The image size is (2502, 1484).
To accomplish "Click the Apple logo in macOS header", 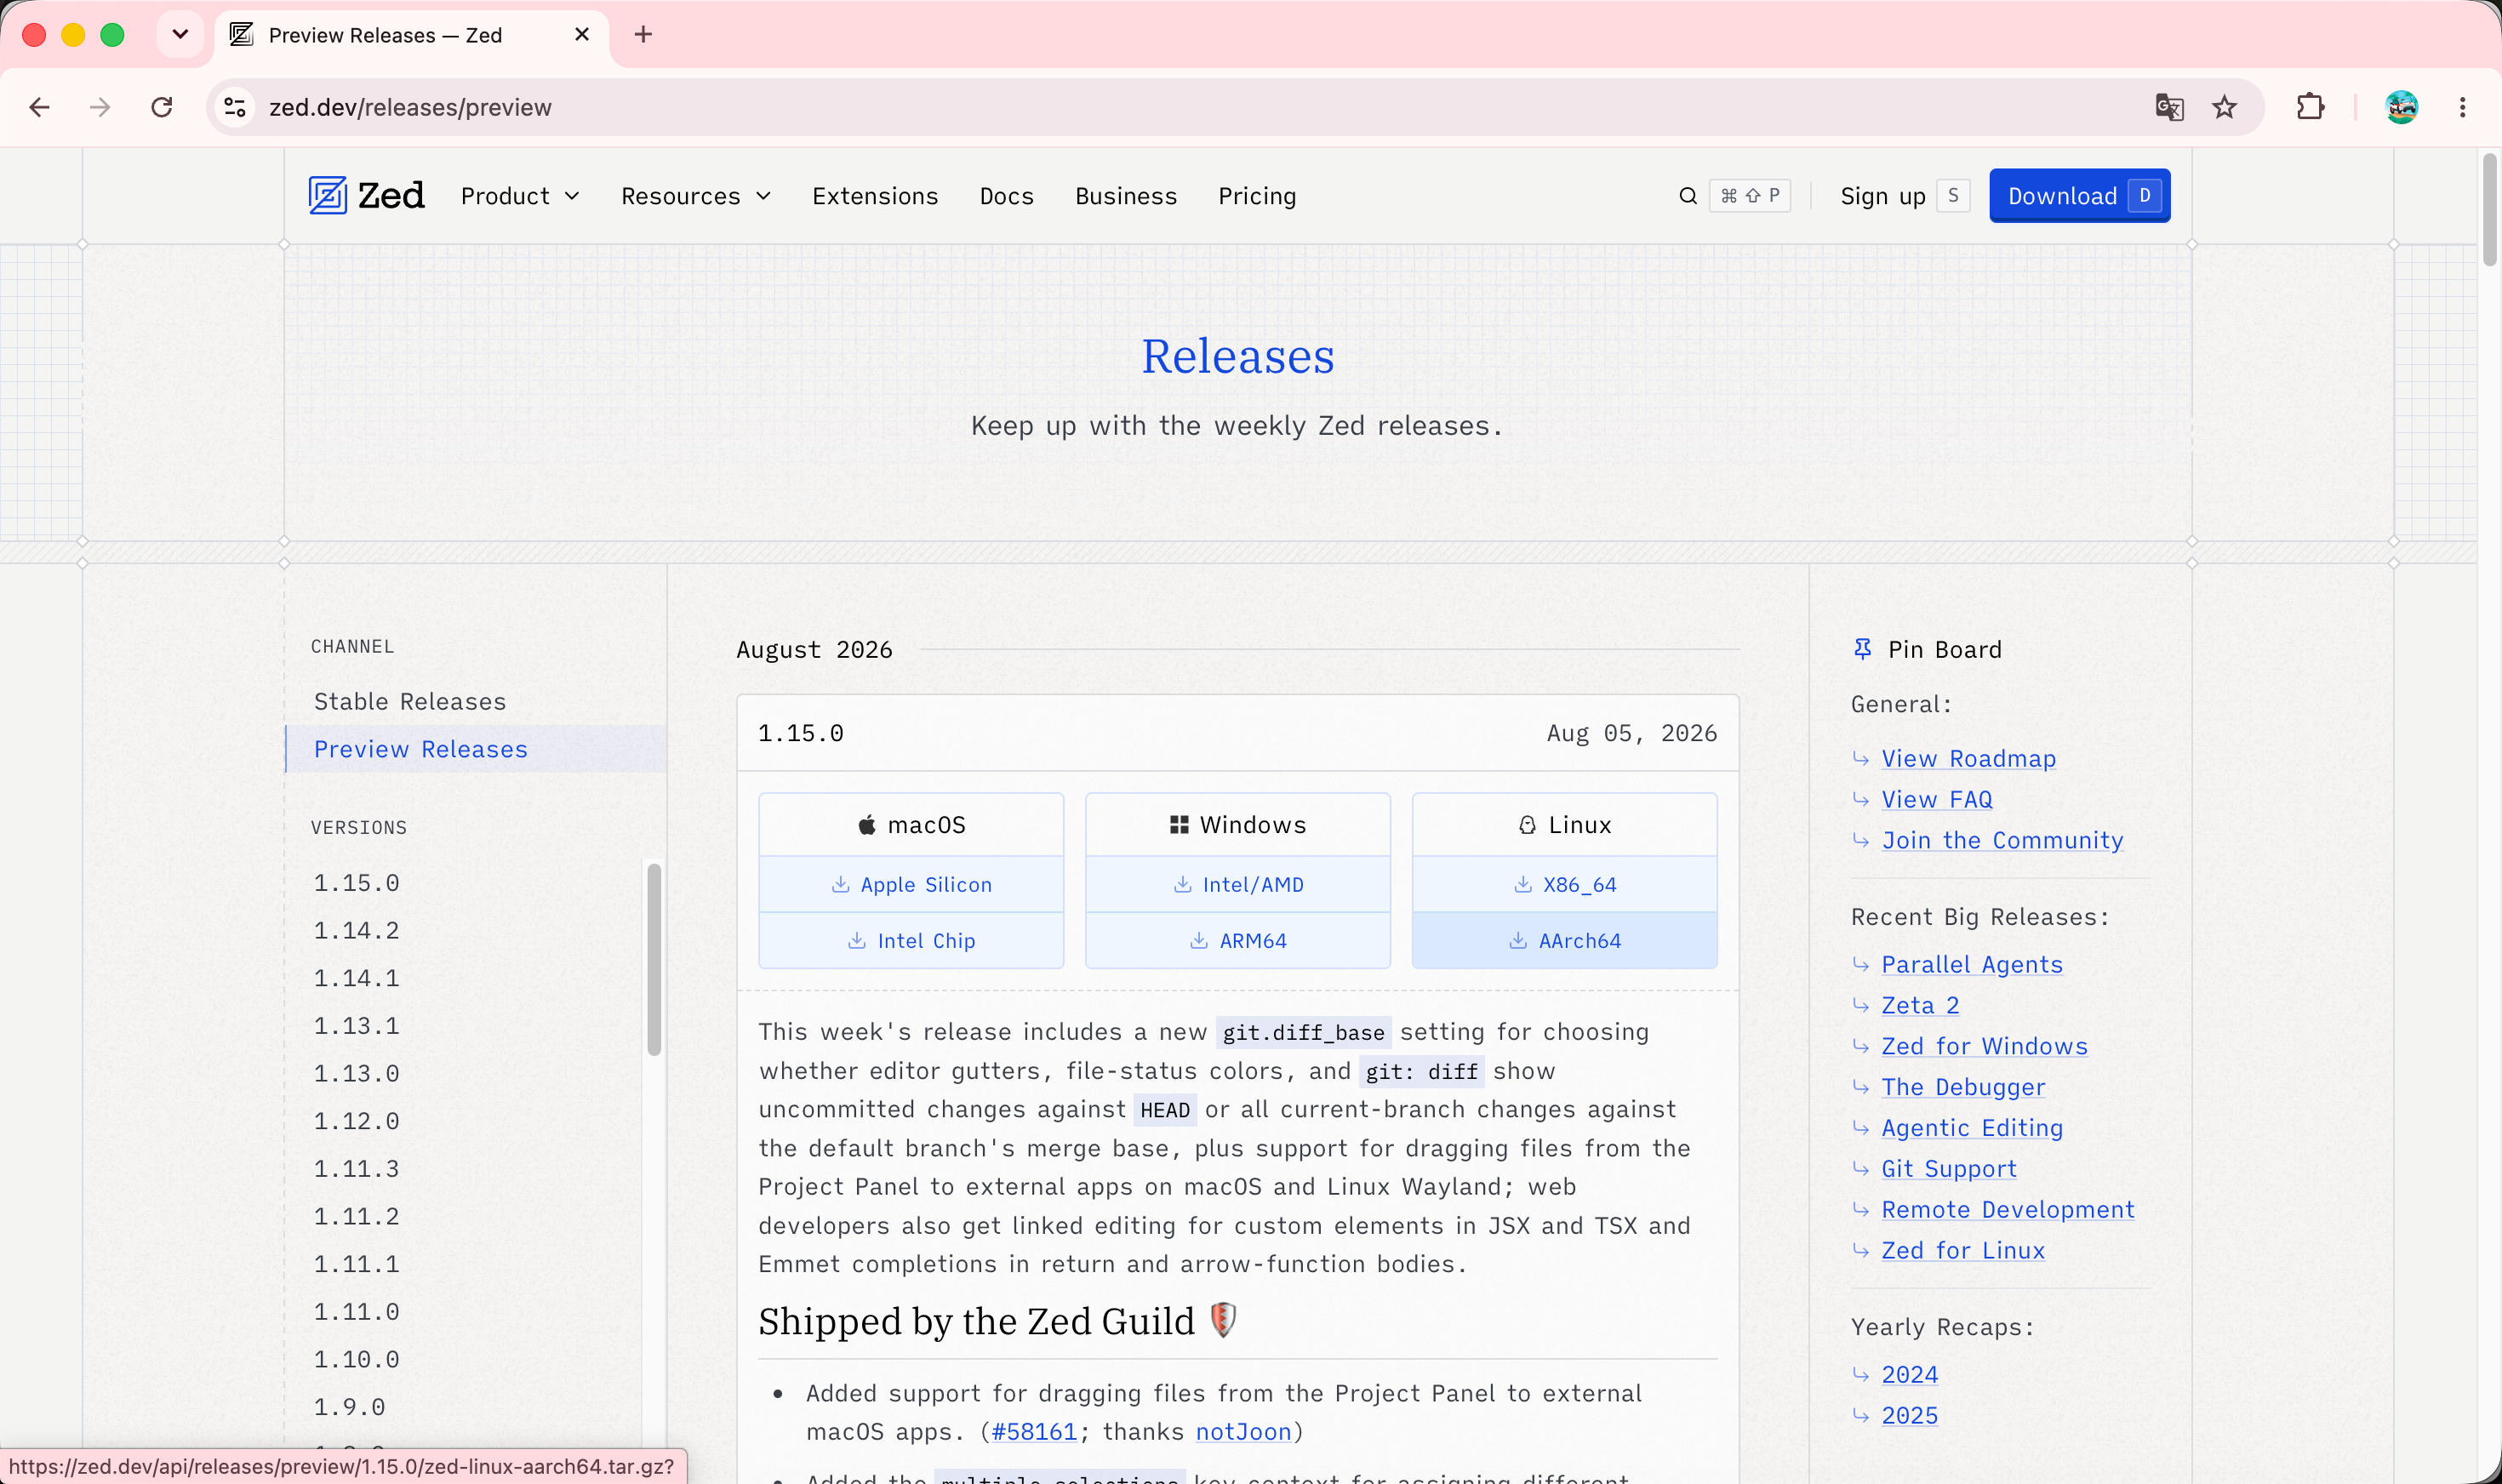I will pyautogui.click(x=867, y=824).
